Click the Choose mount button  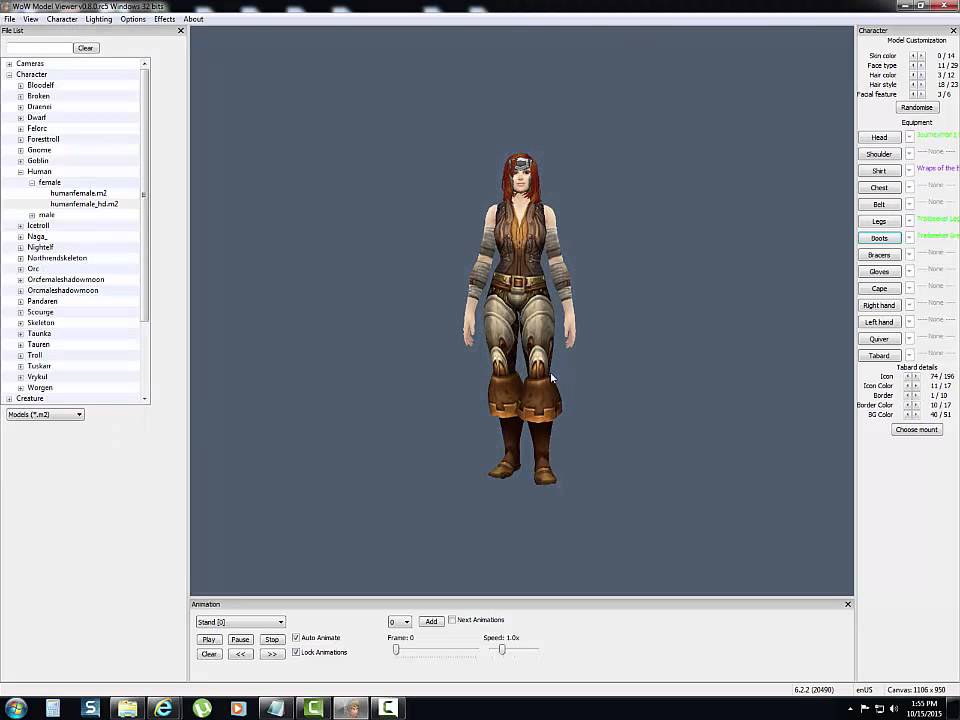click(x=917, y=429)
